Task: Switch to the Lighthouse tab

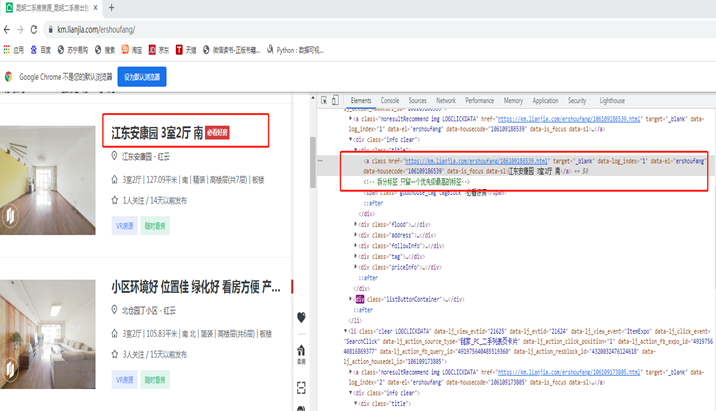Action: point(612,100)
